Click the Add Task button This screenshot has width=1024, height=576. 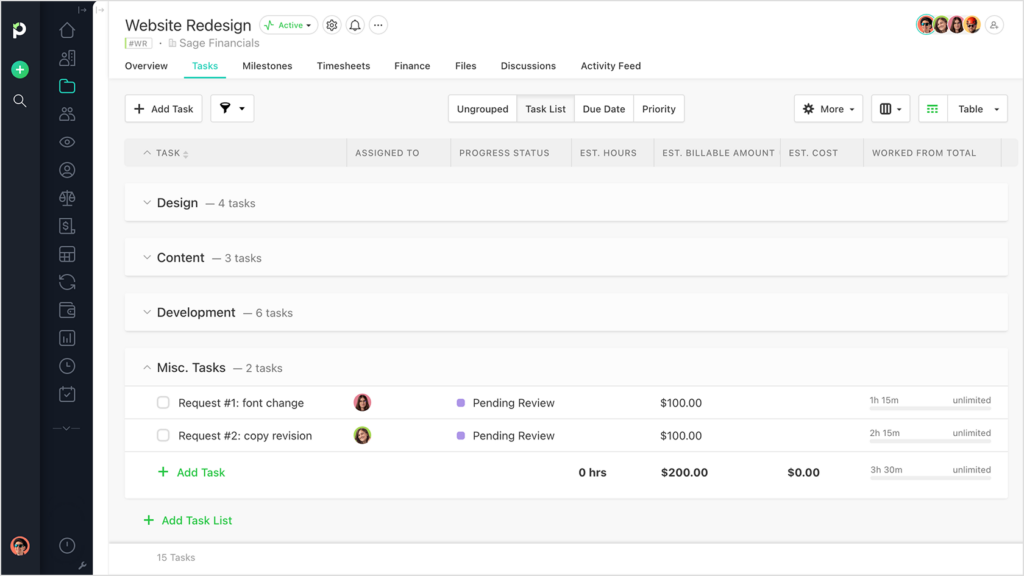pyautogui.click(x=163, y=108)
